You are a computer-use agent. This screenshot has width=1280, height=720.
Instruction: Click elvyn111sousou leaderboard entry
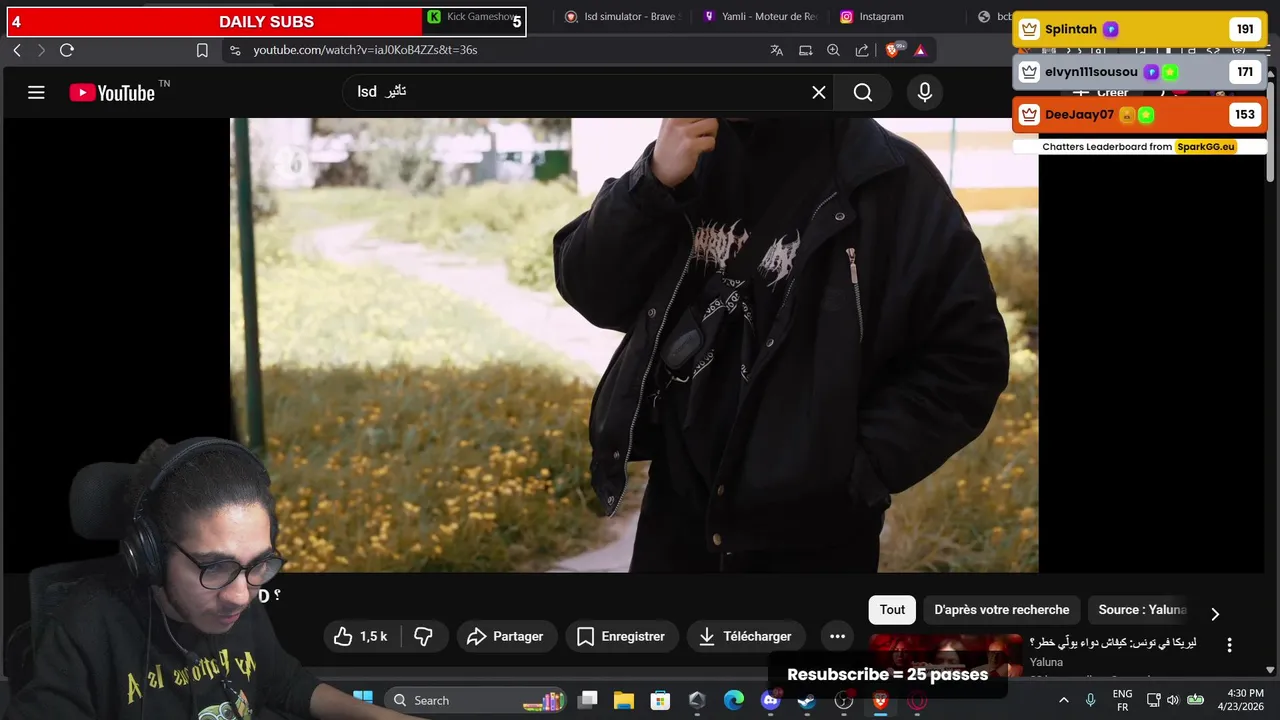[1140, 72]
